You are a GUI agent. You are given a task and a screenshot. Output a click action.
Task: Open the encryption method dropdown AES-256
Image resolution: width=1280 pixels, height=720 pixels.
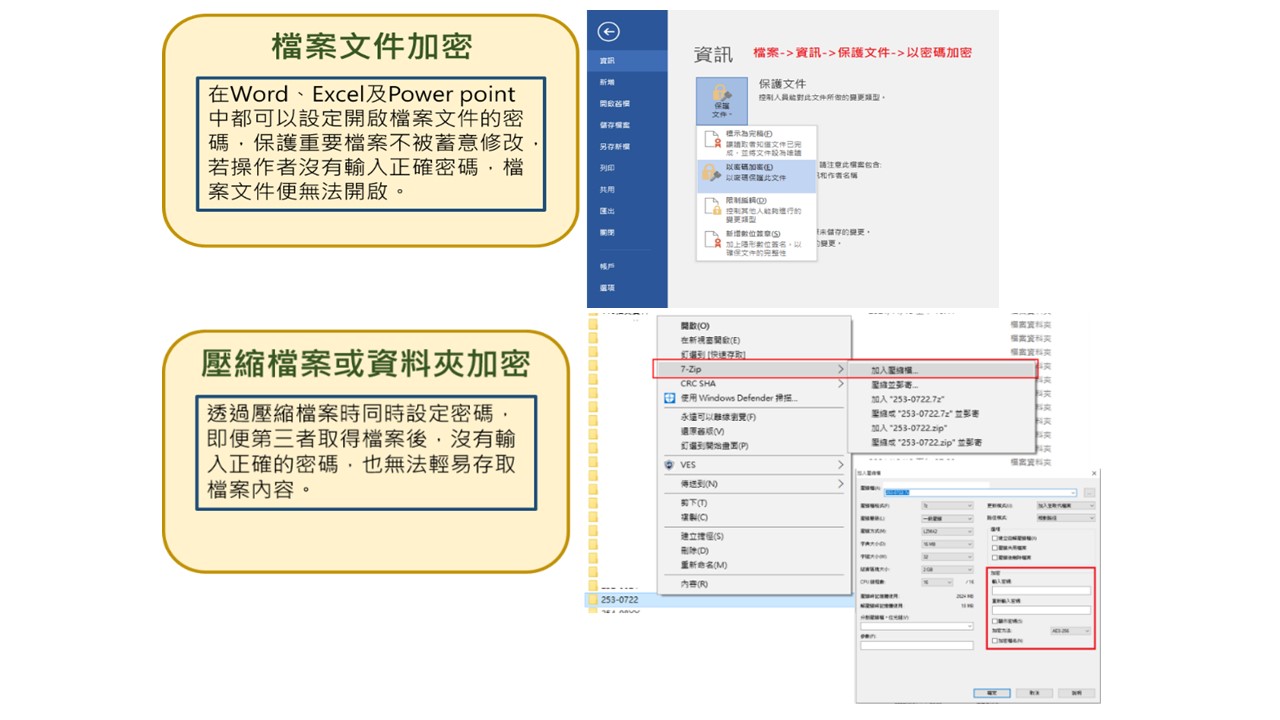[x=1070, y=631]
